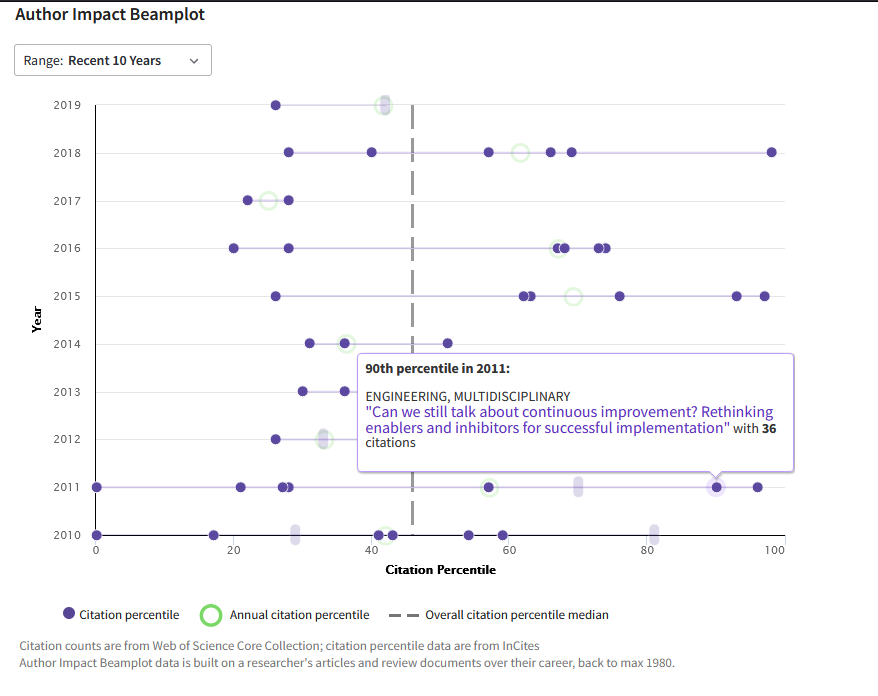Click the 2018 dot at 98th percentile
Screen dimensions: 878x696
[x=771, y=152]
